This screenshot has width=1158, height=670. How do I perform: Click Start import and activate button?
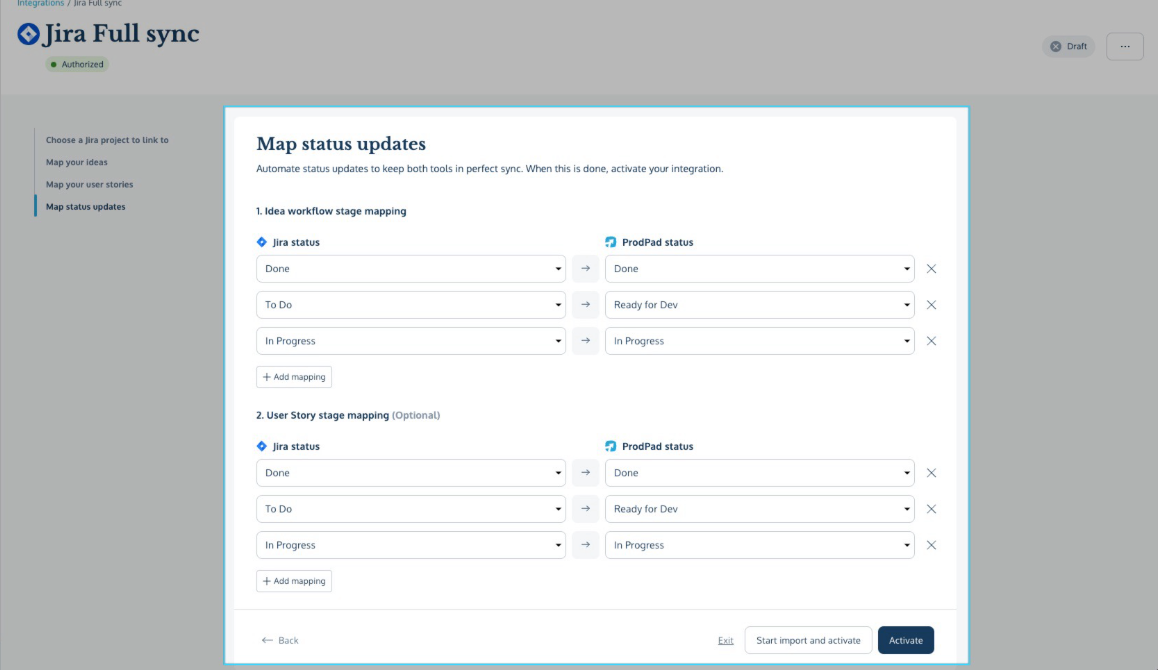click(x=808, y=640)
